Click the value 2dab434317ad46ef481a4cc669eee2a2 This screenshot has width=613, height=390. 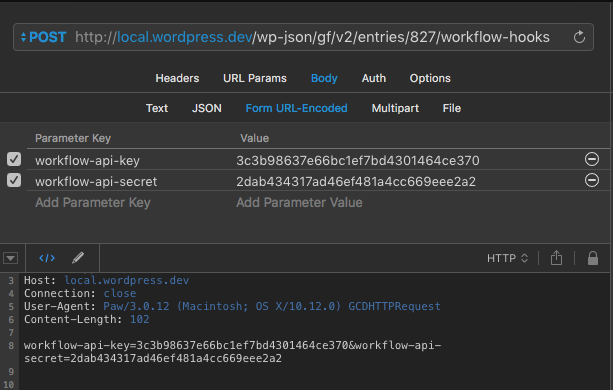coord(356,182)
